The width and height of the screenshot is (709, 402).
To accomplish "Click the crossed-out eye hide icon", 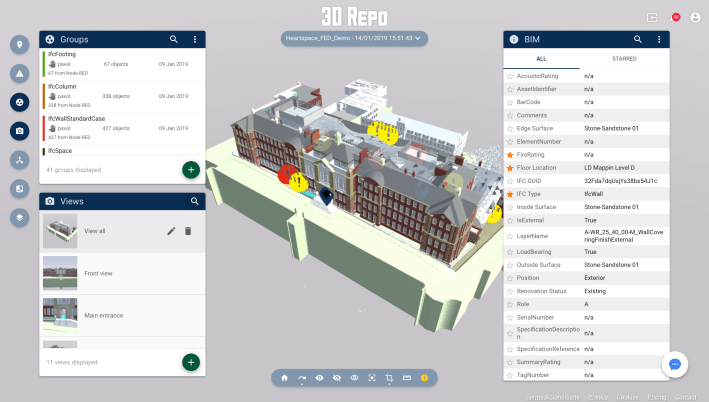I will click(337, 378).
